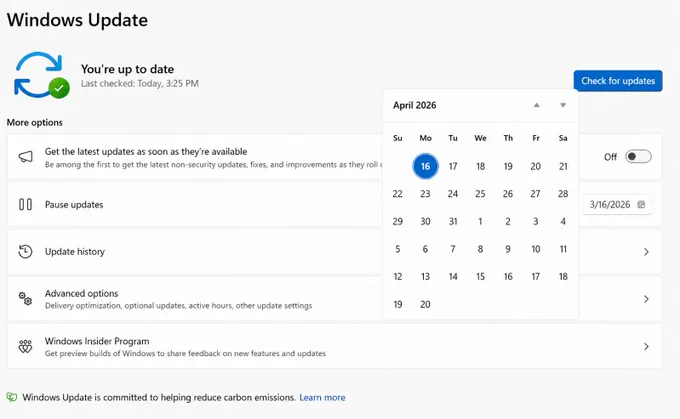Click 'Get the latest updates as soon' text
The height and width of the screenshot is (419, 680).
(x=146, y=151)
